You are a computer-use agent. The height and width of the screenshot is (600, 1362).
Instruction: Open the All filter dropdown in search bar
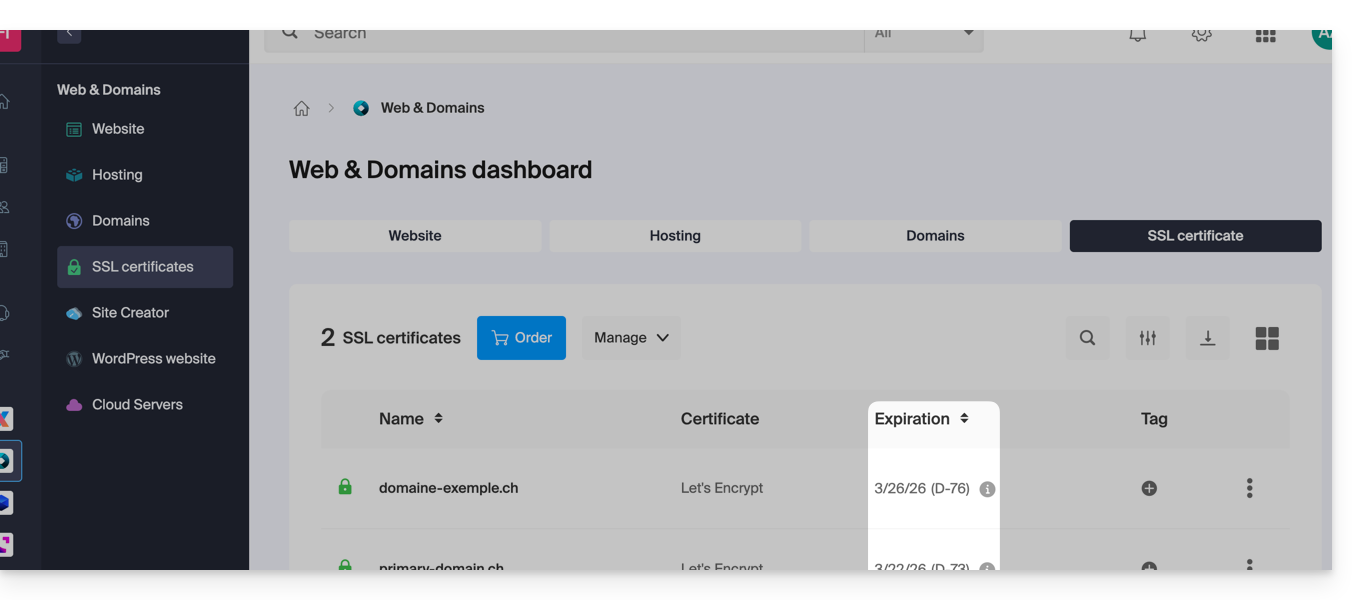click(923, 32)
